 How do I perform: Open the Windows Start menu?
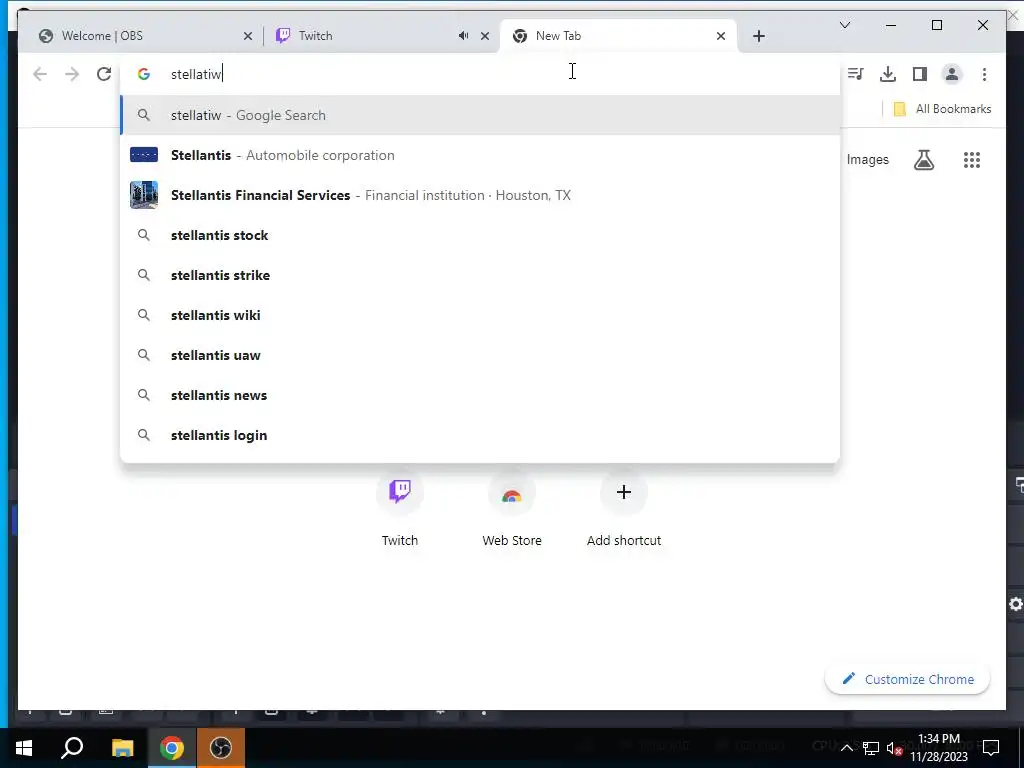point(24,748)
